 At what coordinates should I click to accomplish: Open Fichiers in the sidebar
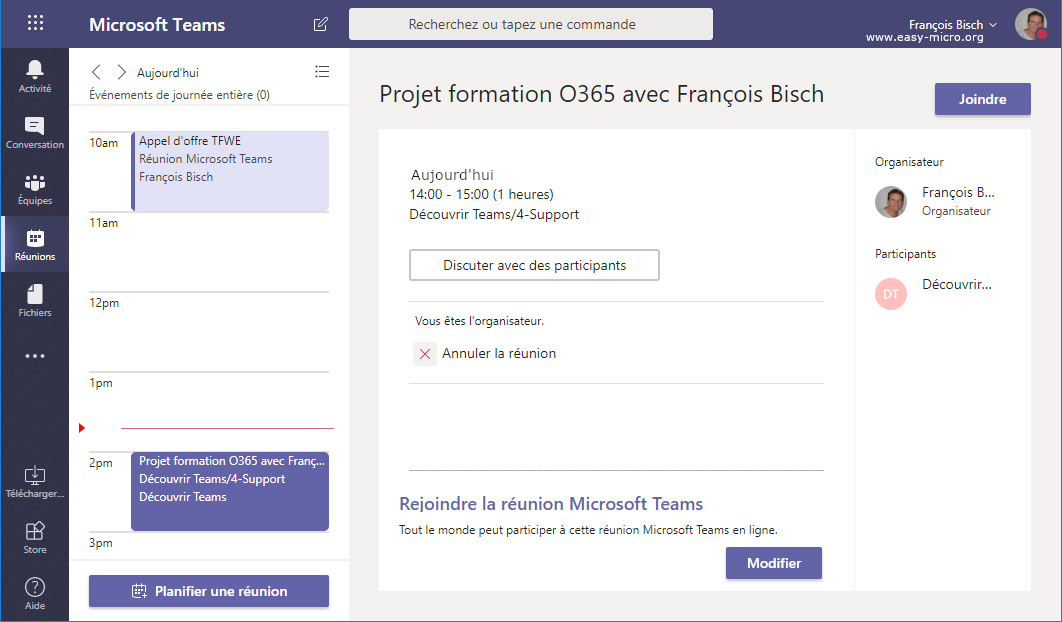[x=35, y=301]
